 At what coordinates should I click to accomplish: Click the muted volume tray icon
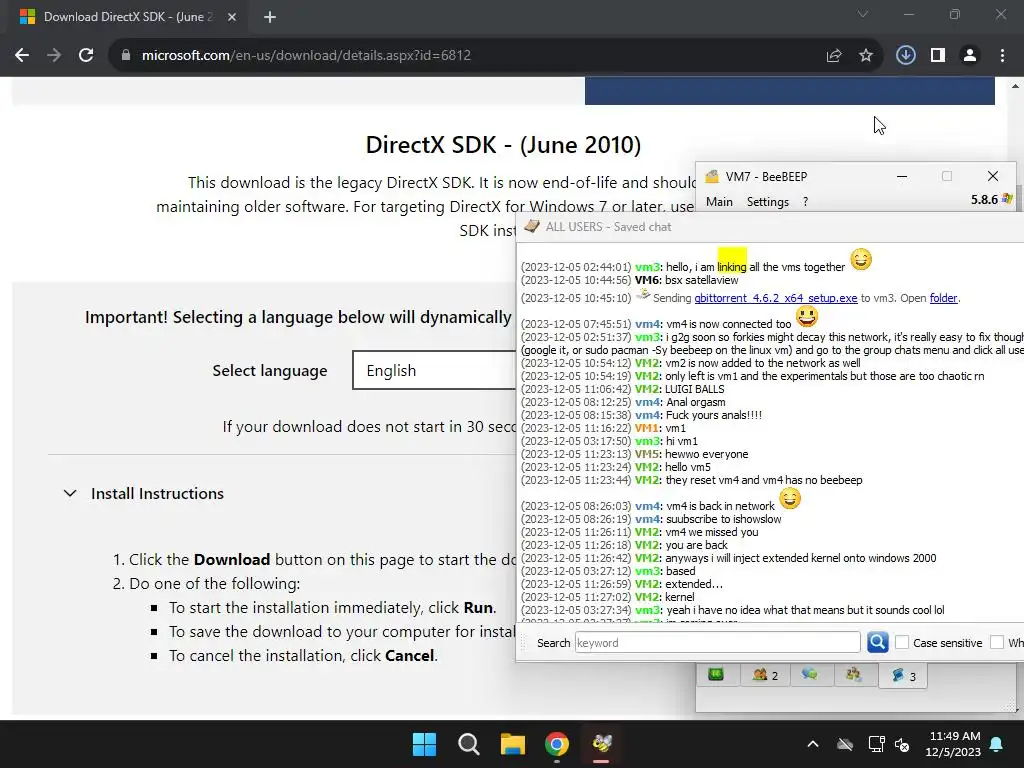point(903,744)
